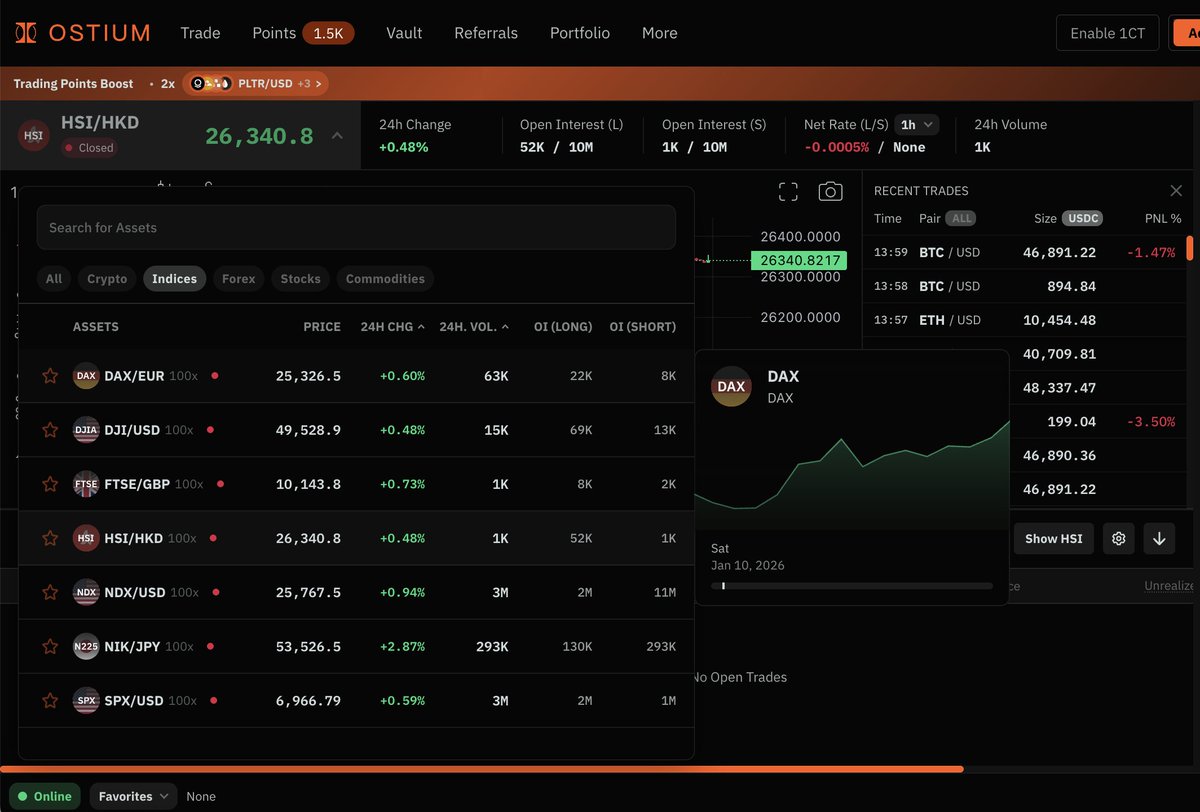Screen dimensions: 1200x812
Task: Click the DAX icon in preview card
Action: click(731, 386)
